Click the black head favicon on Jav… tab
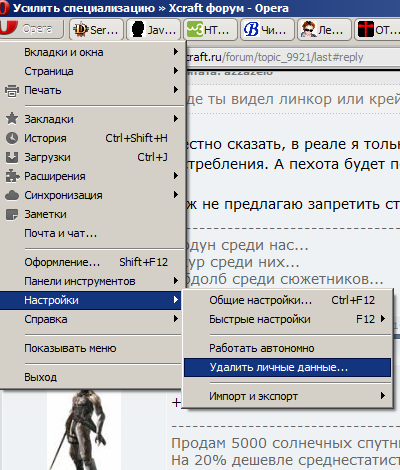Viewport: 400px width, 470px height. point(138,30)
